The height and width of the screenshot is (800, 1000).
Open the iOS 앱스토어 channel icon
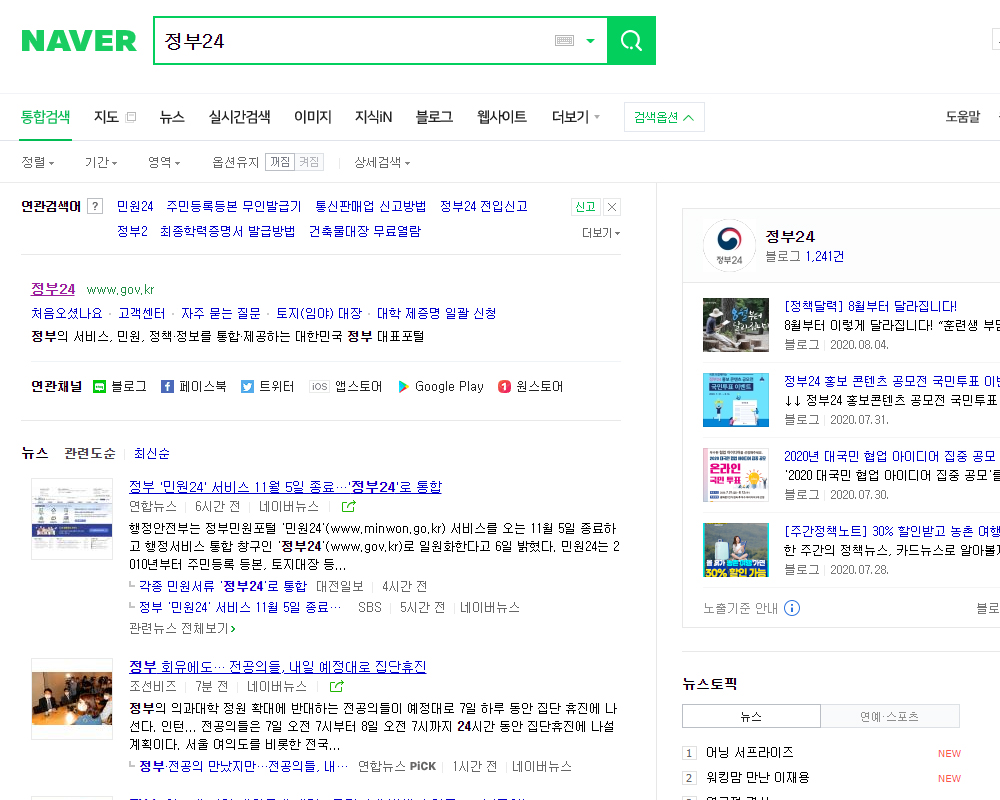346,387
